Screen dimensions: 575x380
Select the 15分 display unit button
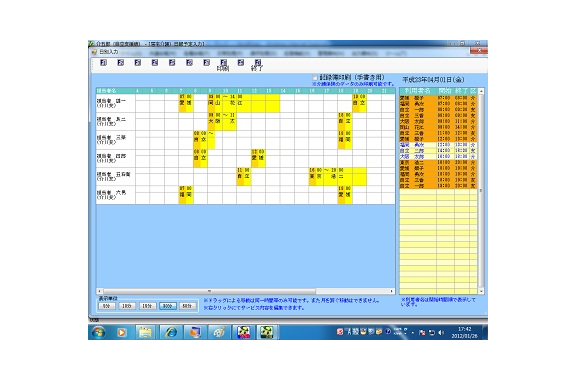pyautogui.click(x=147, y=306)
